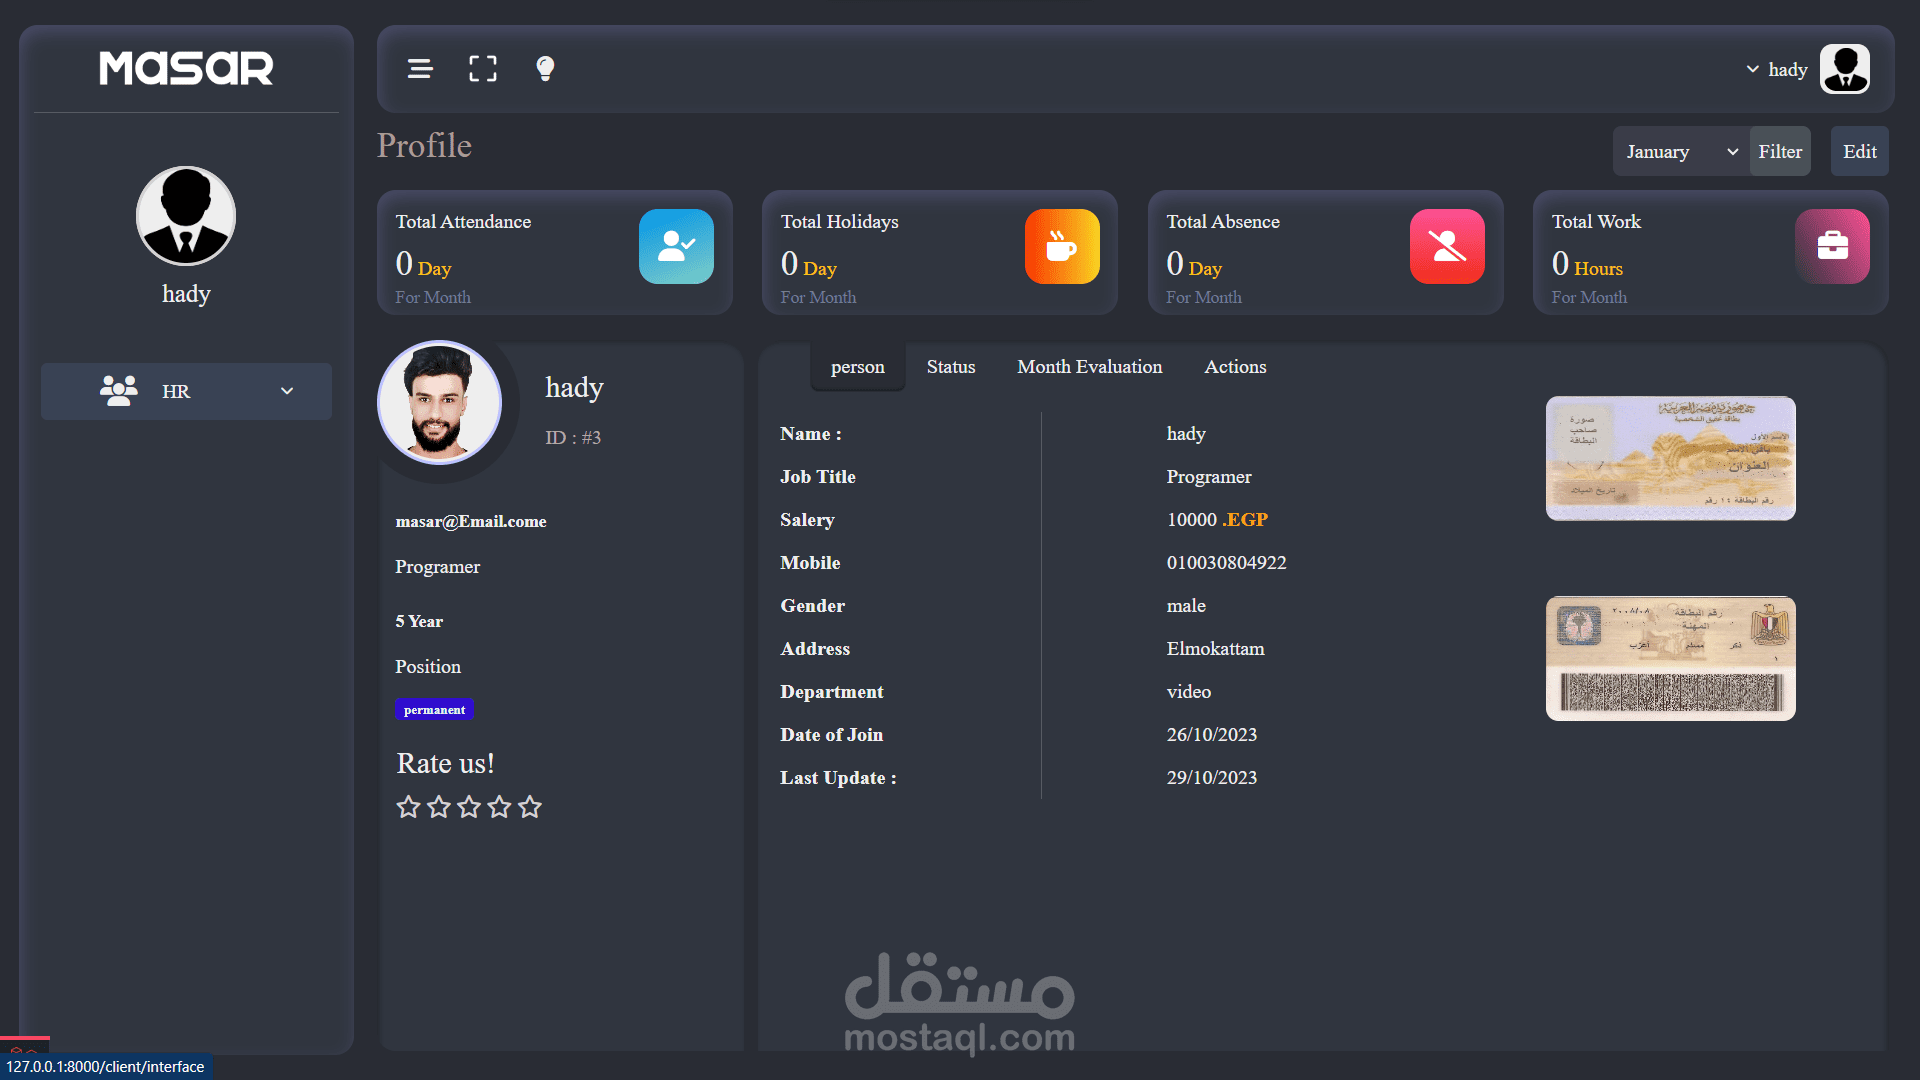Rate one star in Rate us
This screenshot has height=1080, width=1920.
(408, 807)
